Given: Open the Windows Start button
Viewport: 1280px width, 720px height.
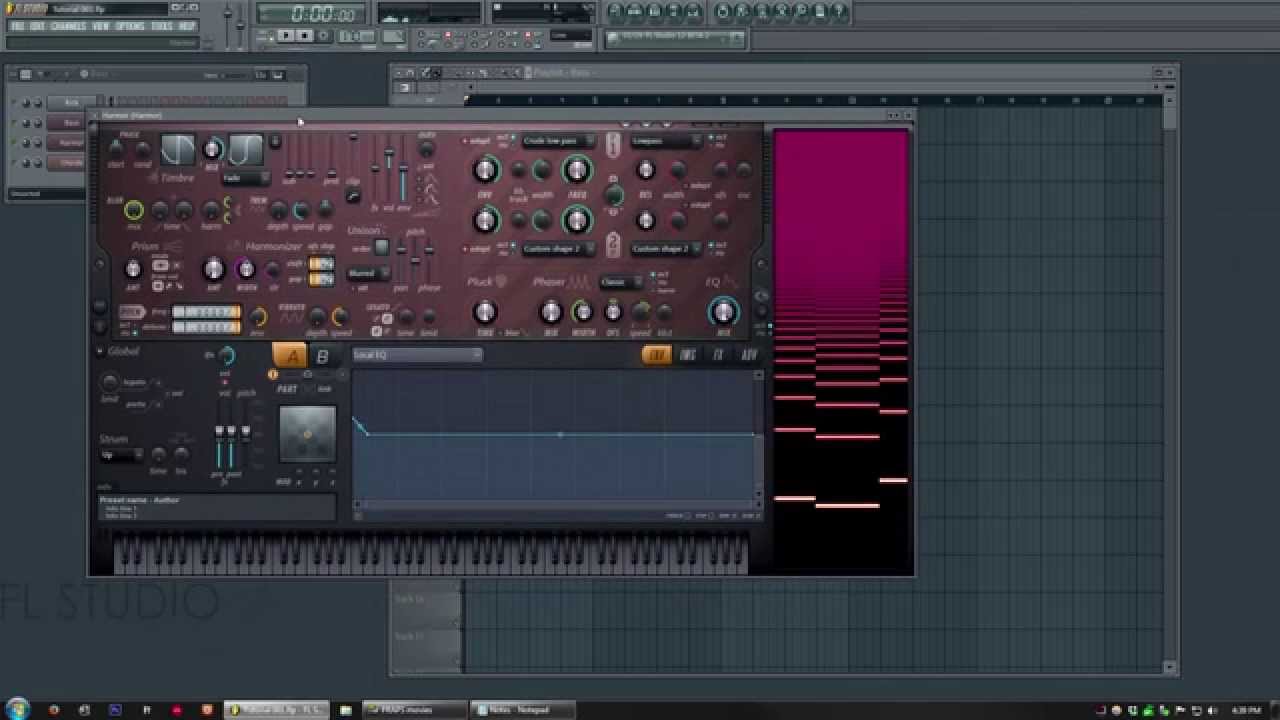Looking at the screenshot, I should tap(17, 709).
